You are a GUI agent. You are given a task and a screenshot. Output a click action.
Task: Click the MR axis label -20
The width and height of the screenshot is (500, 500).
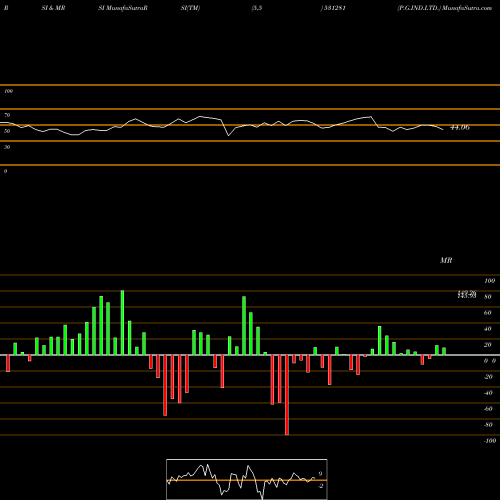(488, 377)
